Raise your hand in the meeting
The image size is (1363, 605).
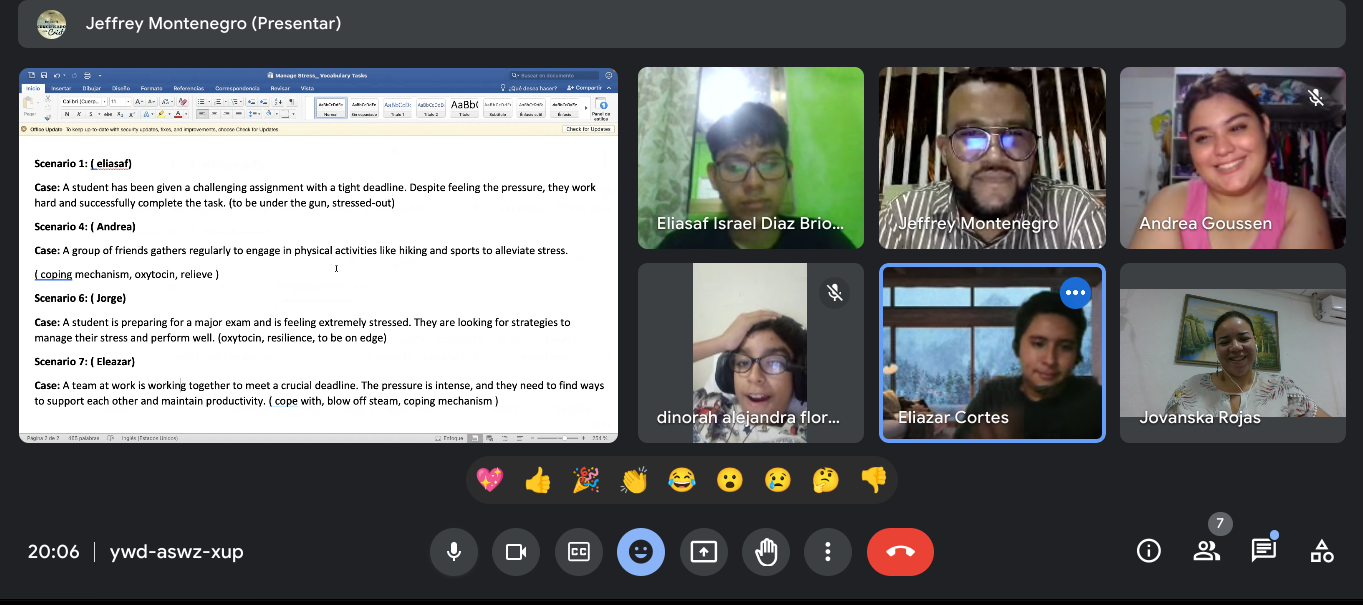pyautogui.click(x=766, y=552)
